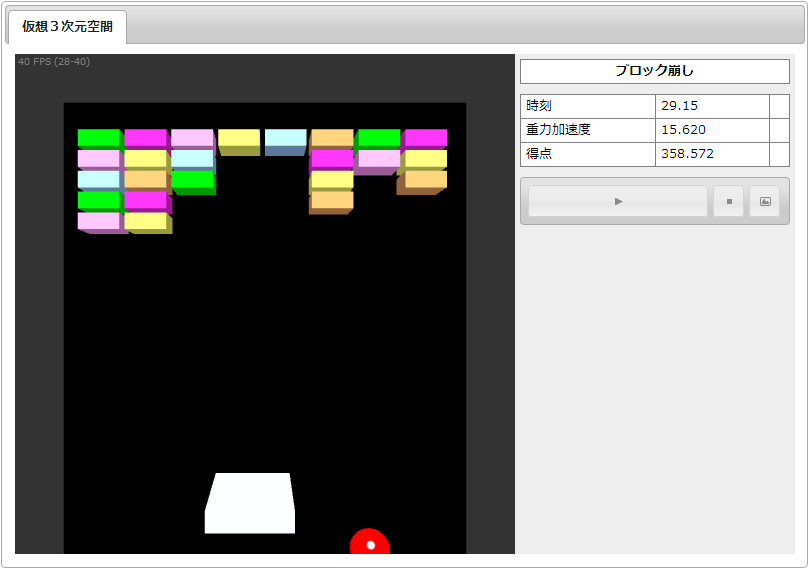Click the 時刻 label cell
The height and width of the screenshot is (569, 810).
click(x=588, y=106)
